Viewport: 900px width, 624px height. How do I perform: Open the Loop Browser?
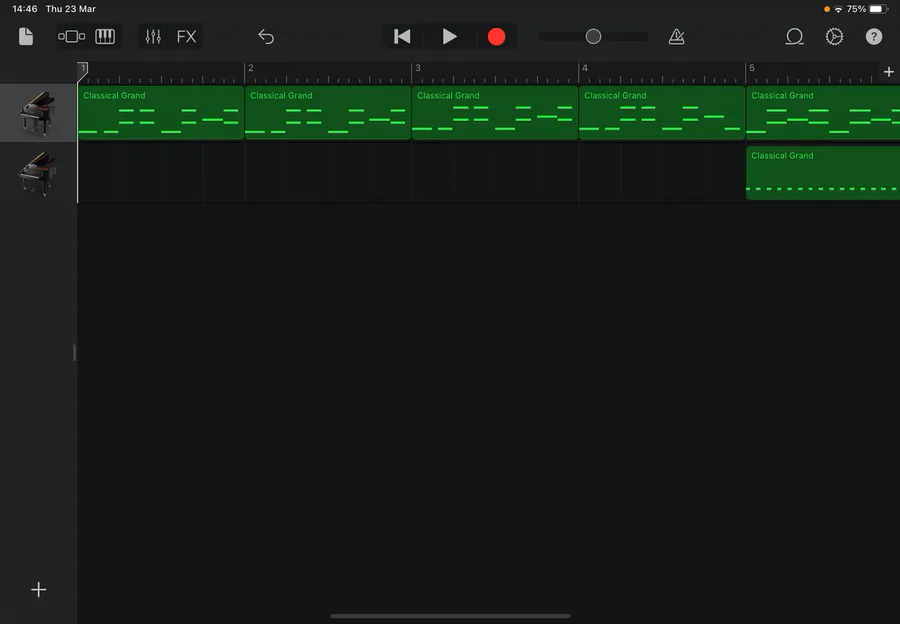794,37
